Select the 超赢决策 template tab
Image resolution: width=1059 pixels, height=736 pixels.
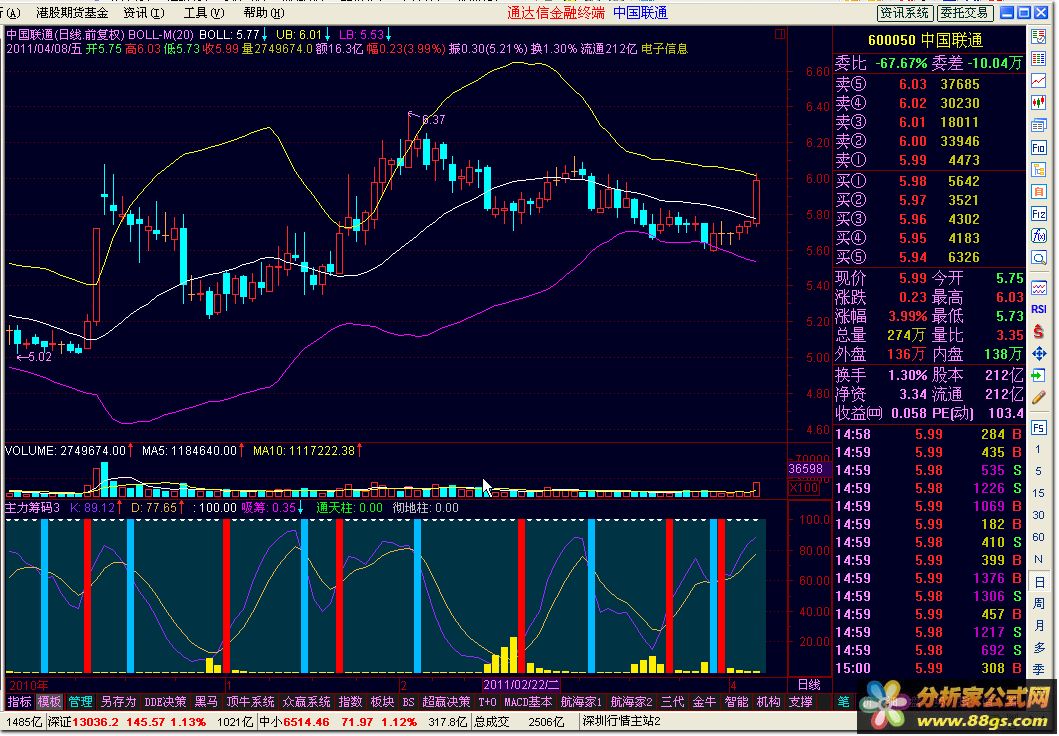[x=446, y=702]
